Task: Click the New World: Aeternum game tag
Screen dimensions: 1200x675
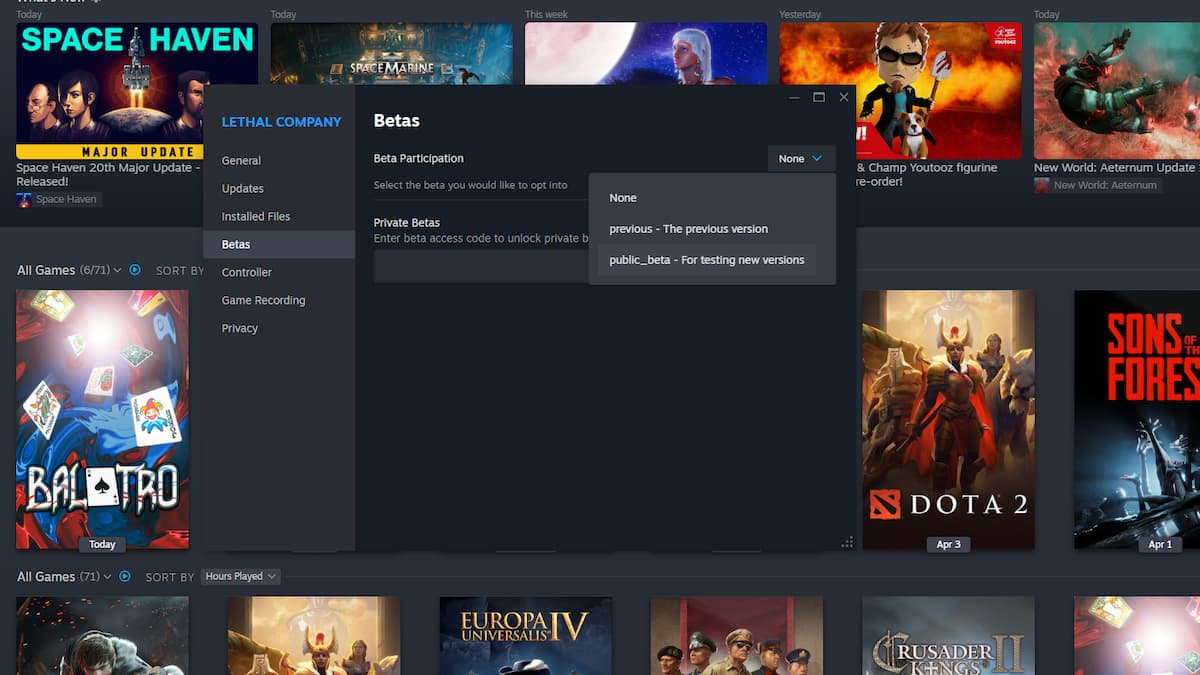Action: [1097, 185]
